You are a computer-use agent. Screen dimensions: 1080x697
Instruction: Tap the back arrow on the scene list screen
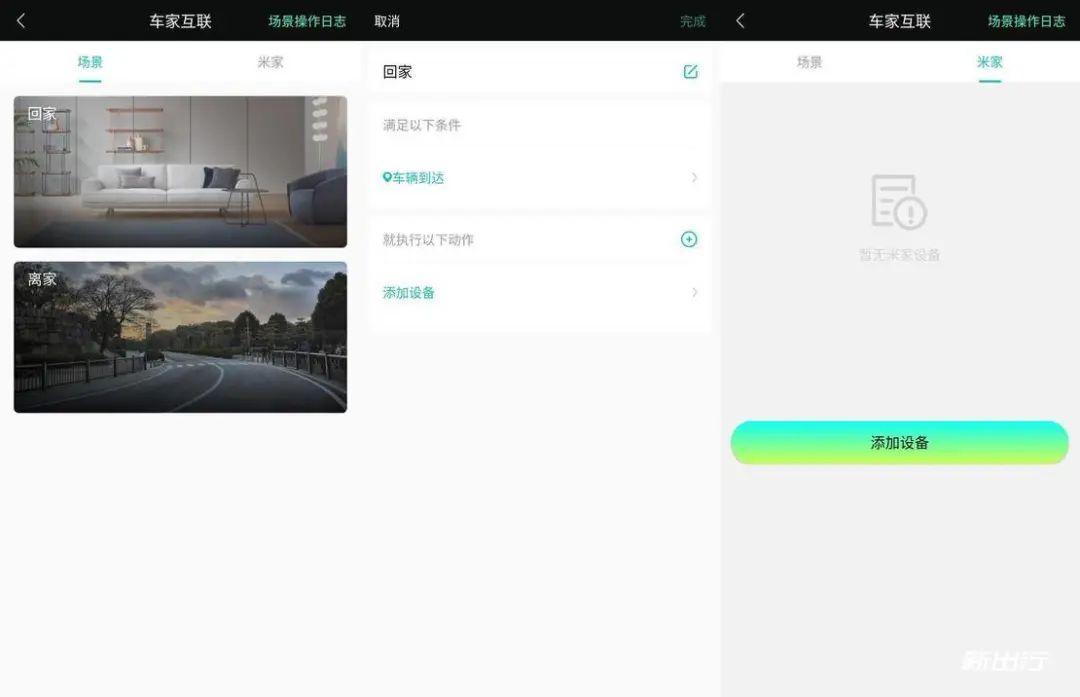point(21,21)
